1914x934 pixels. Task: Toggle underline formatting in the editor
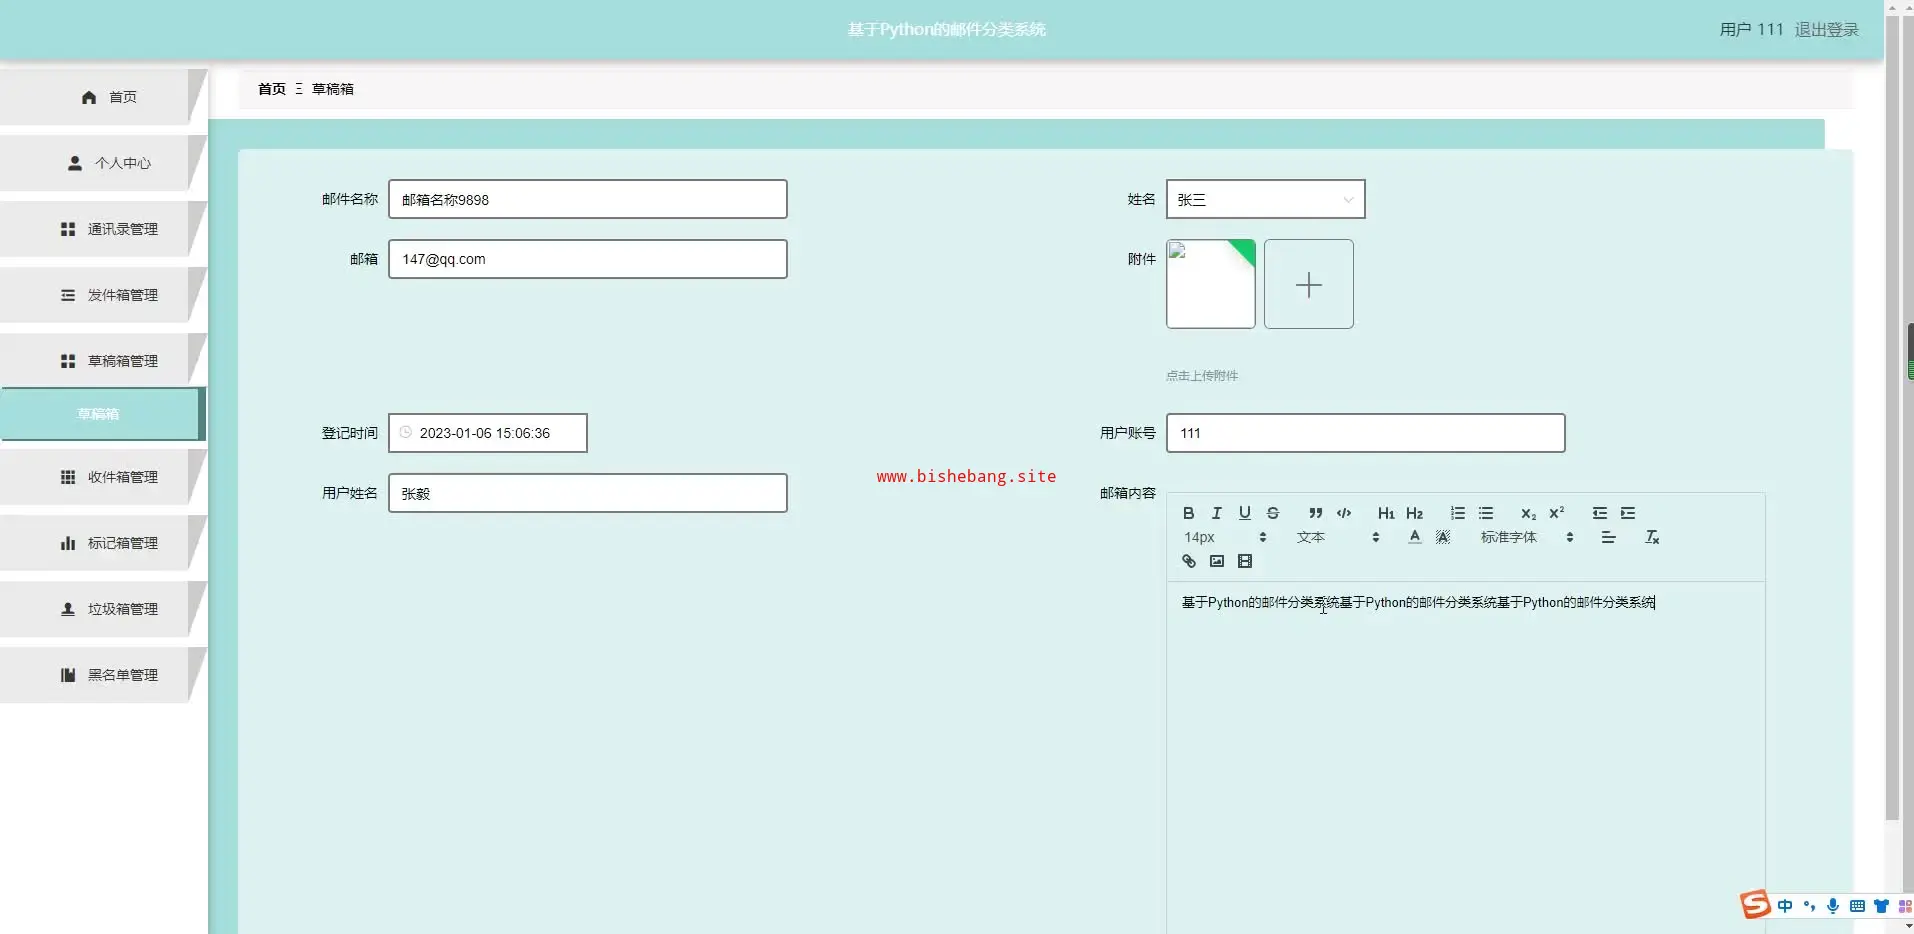[1244, 513]
